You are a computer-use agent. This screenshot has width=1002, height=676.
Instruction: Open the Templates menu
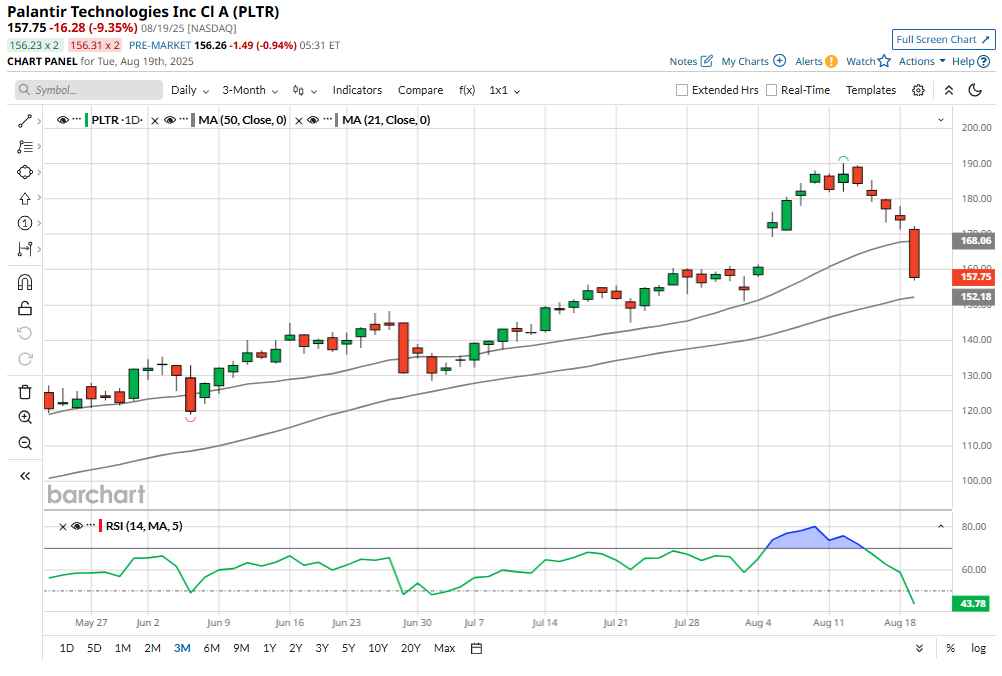[x=871, y=90]
